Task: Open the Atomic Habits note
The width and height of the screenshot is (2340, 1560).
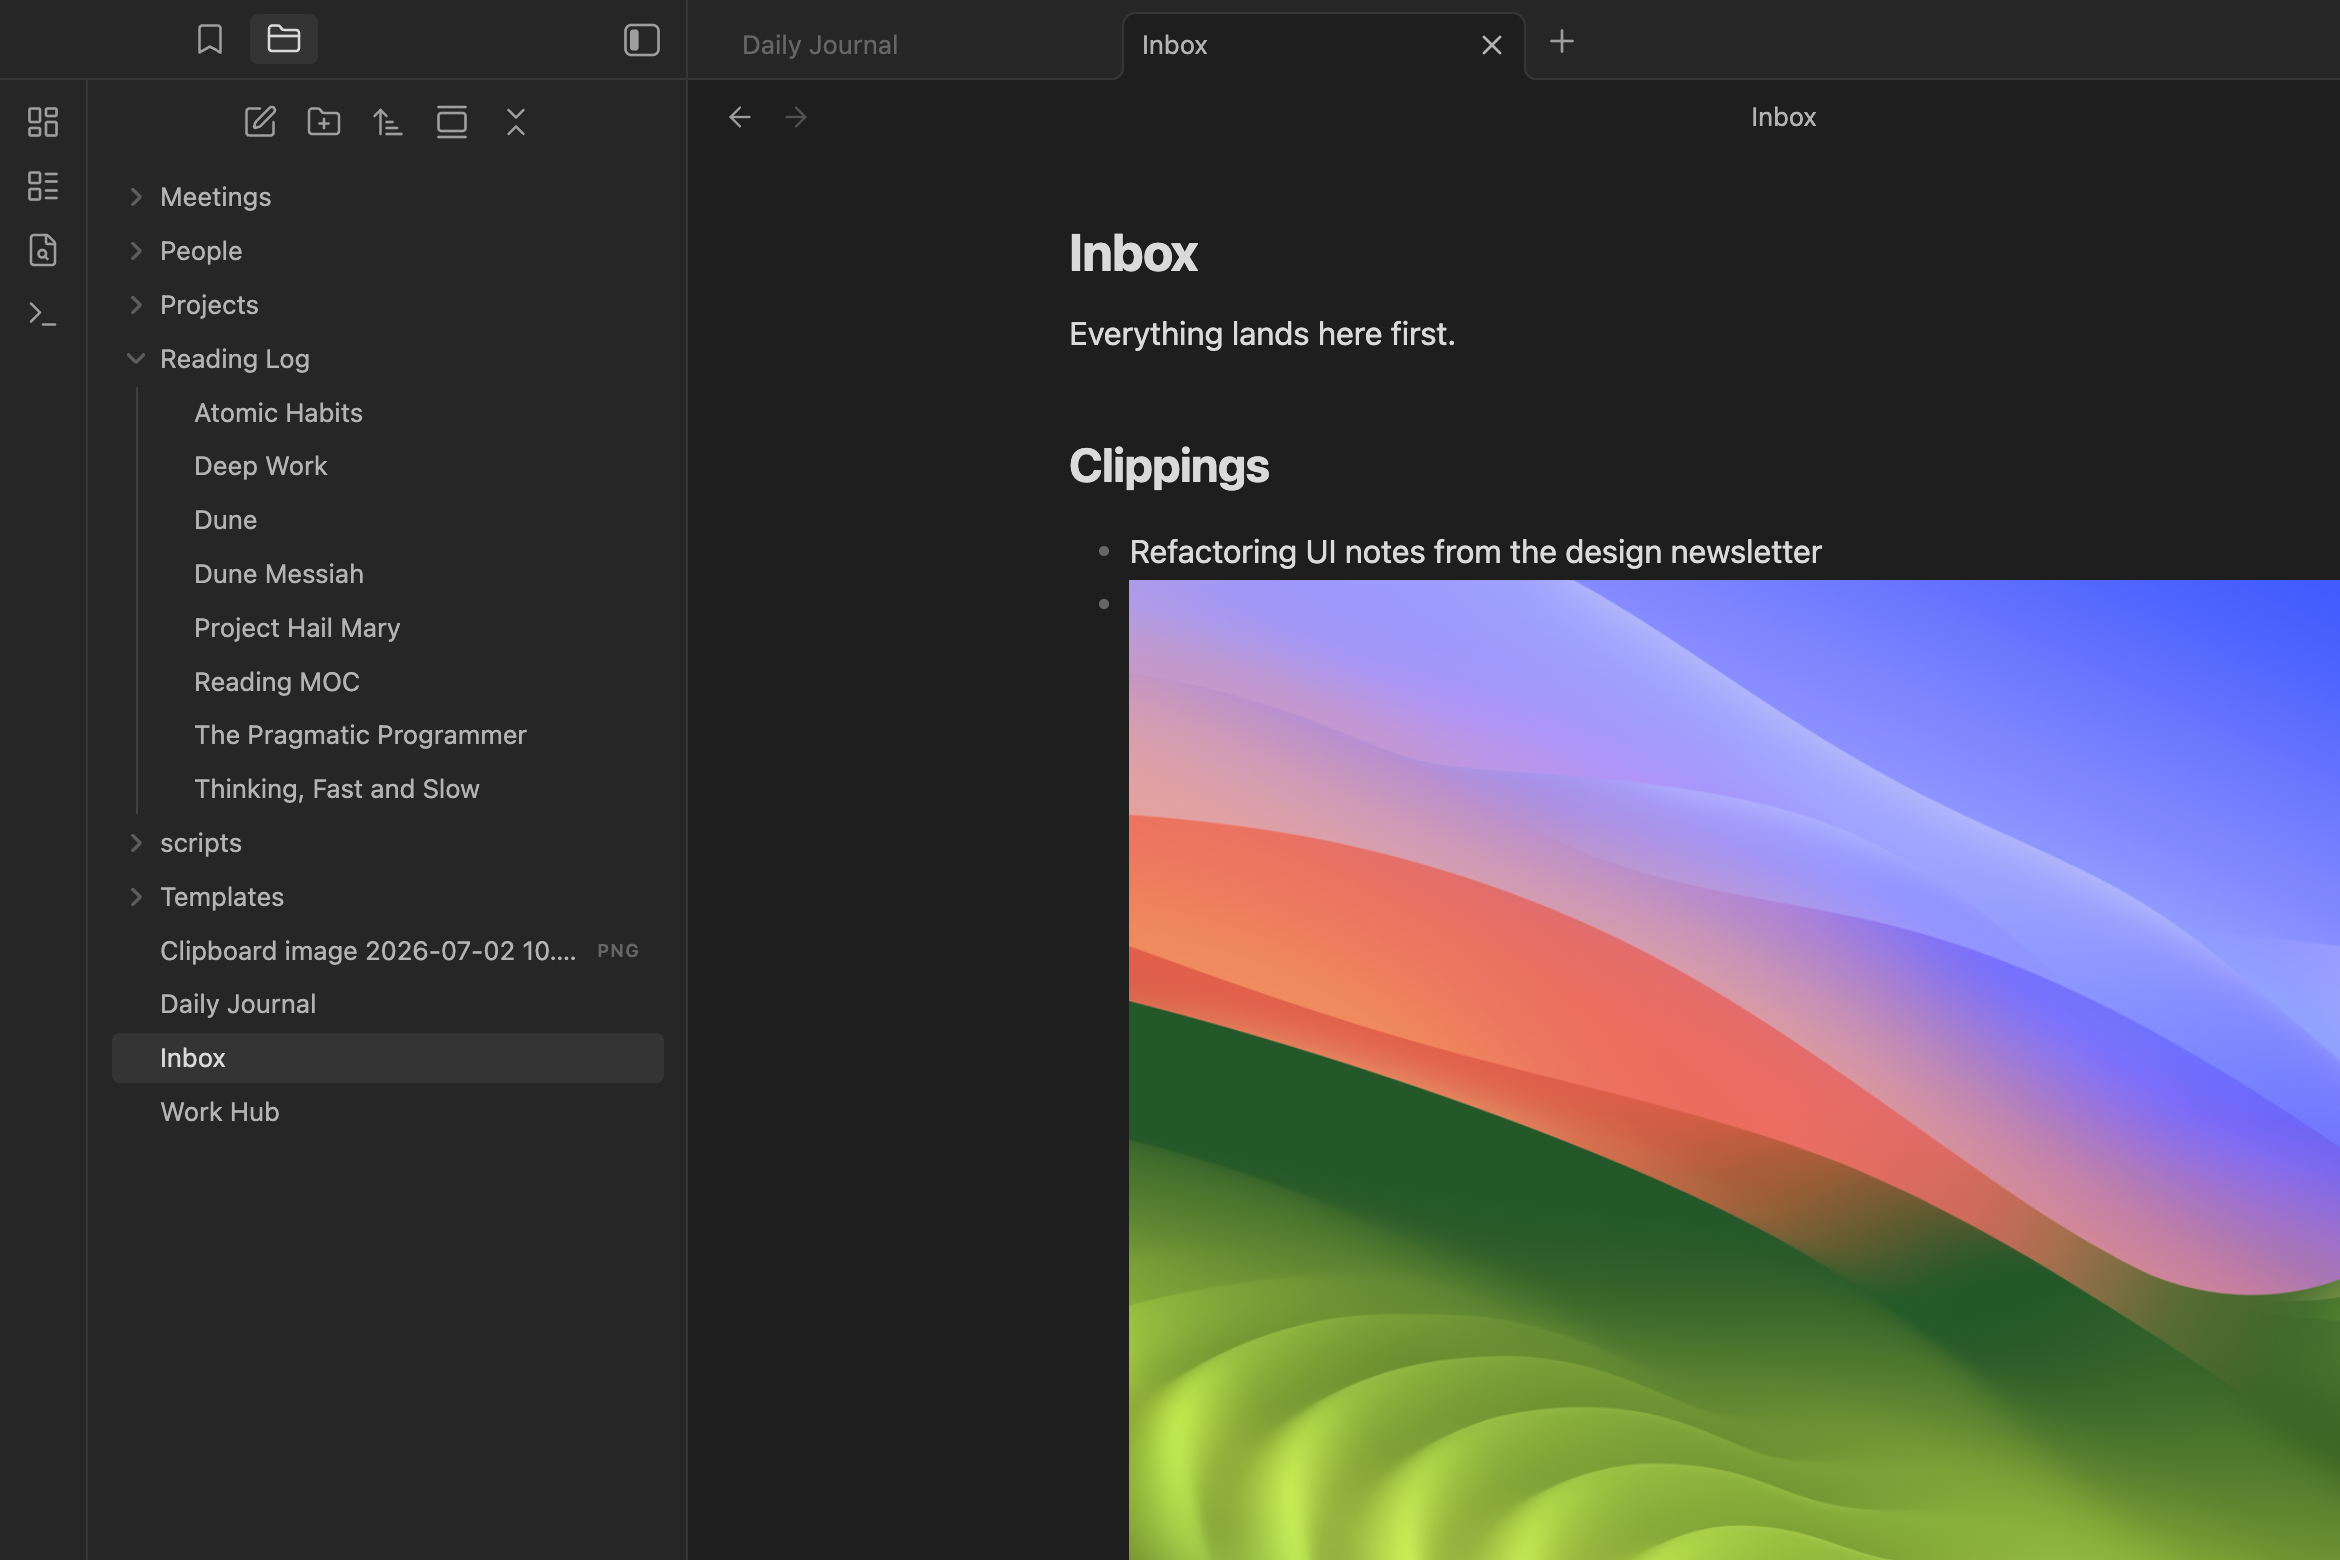Action: (405, 413)
